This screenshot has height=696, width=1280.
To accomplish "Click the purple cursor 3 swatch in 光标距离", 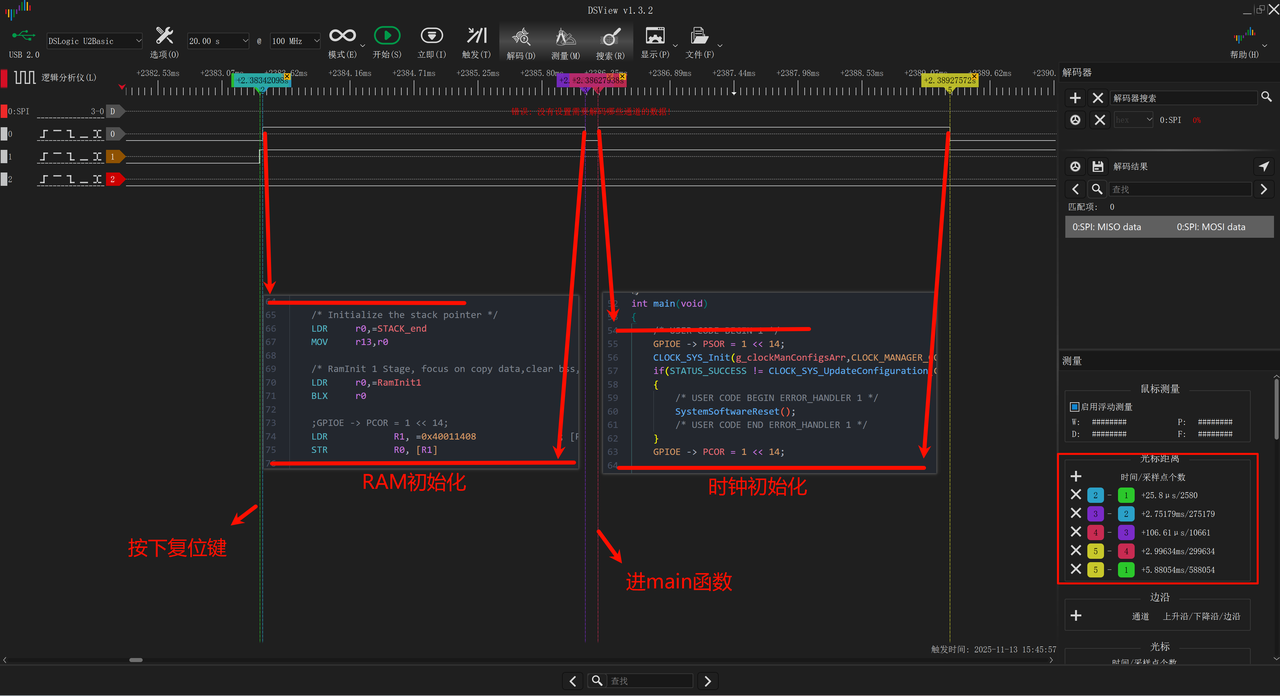I will coord(1096,513).
